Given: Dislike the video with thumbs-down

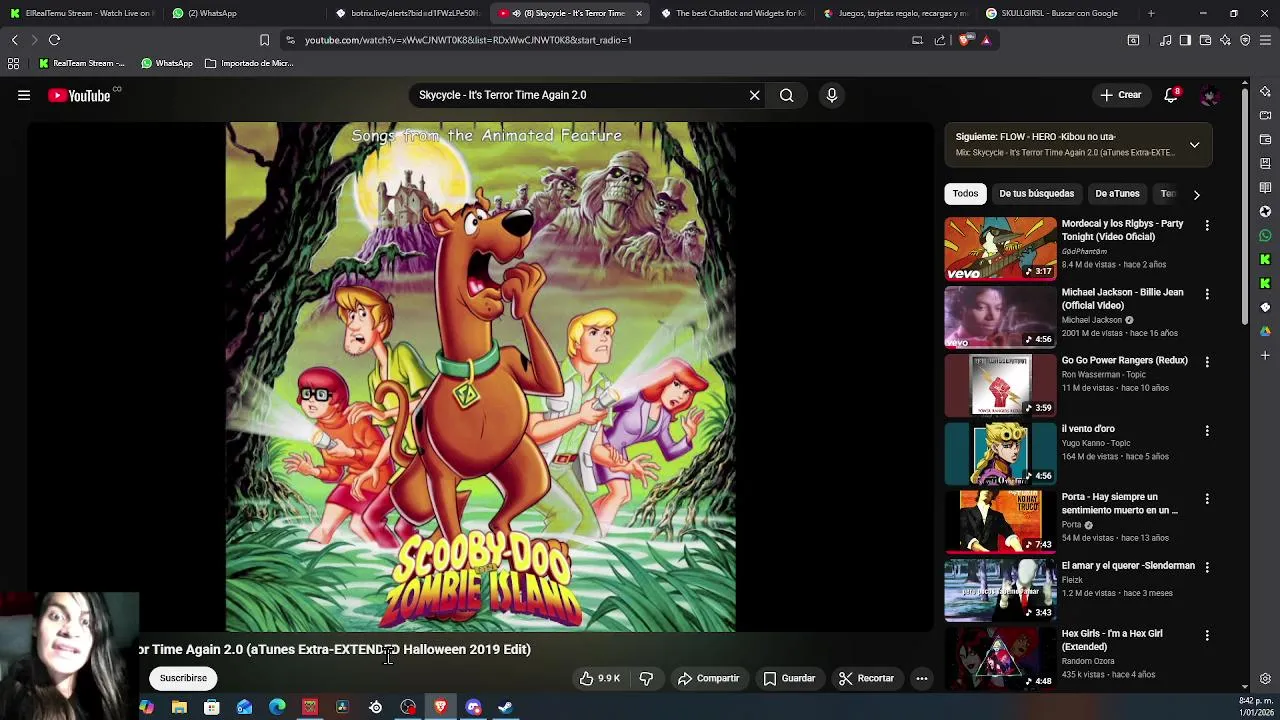Looking at the screenshot, I should click(646, 678).
